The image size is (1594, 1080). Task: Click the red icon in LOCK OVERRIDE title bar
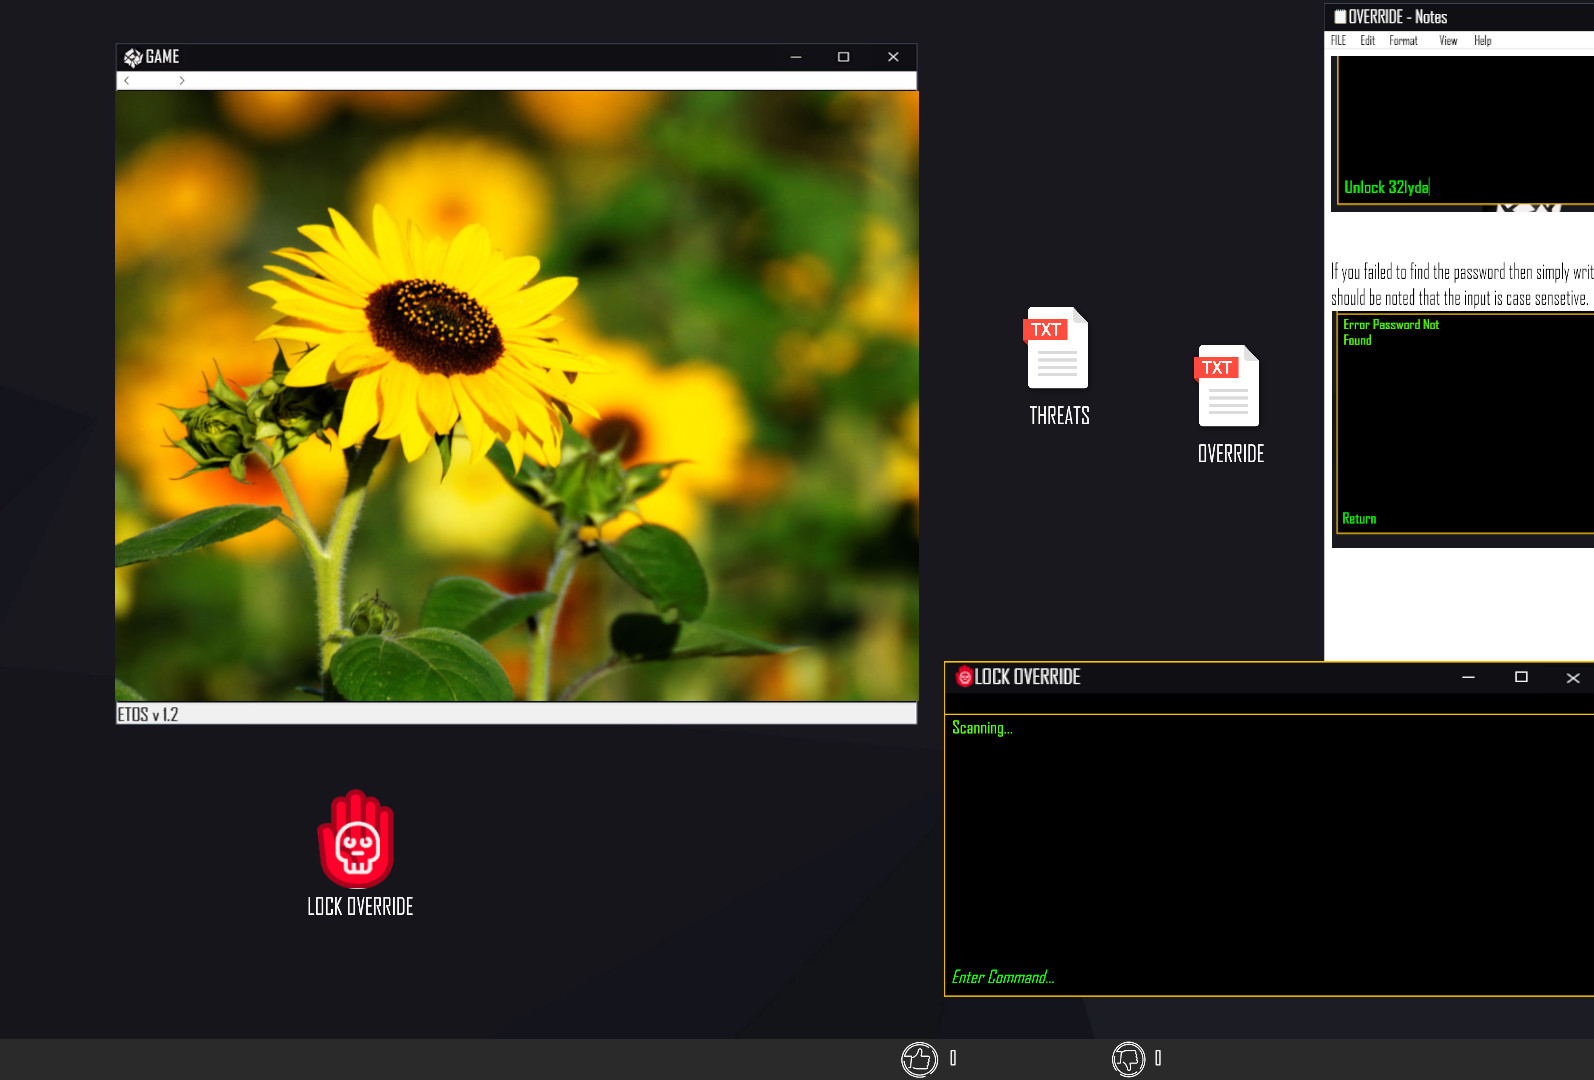click(964, 677)
